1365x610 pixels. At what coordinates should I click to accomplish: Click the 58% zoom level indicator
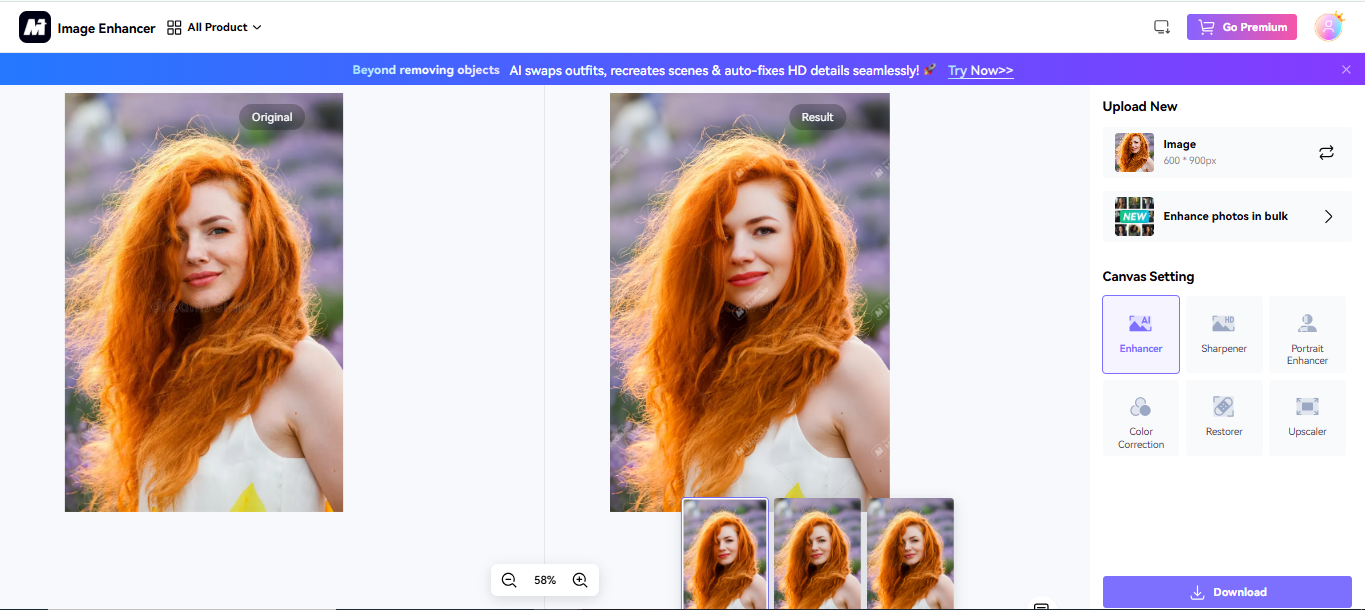pyautogui.click(x=544, y=579)
